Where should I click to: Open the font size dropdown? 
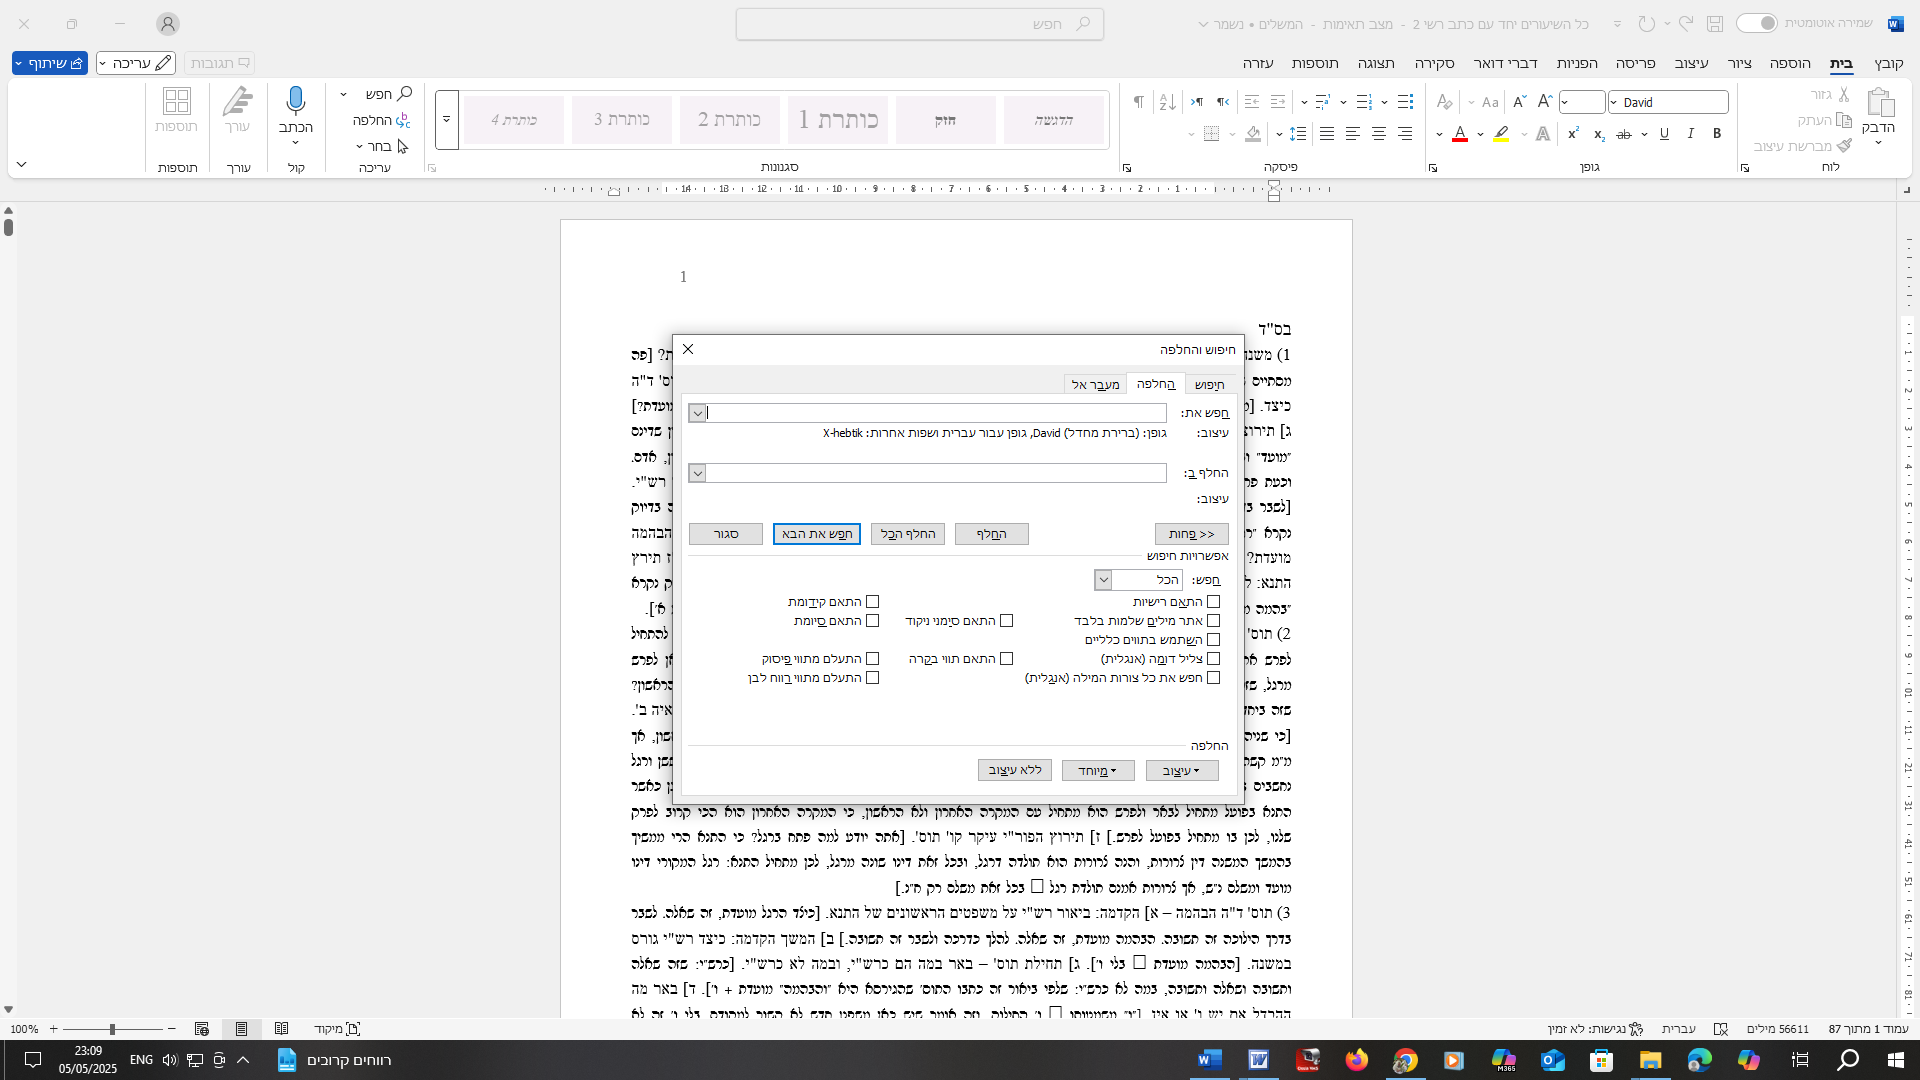click(x=1565, y=102)
